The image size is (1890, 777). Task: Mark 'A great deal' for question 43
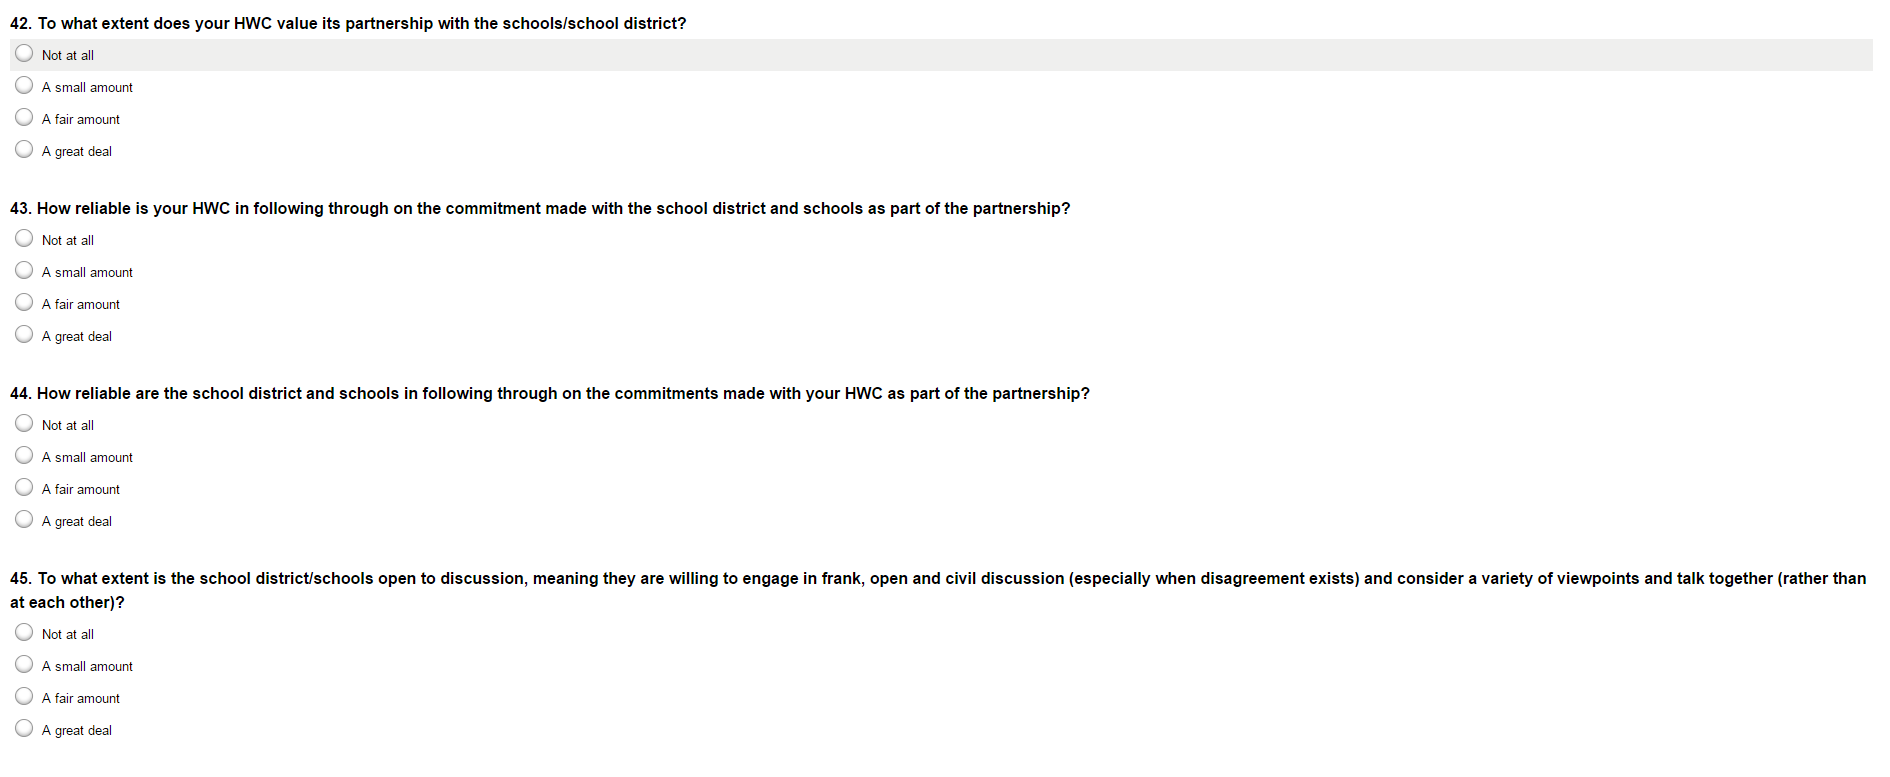point(24,335)
